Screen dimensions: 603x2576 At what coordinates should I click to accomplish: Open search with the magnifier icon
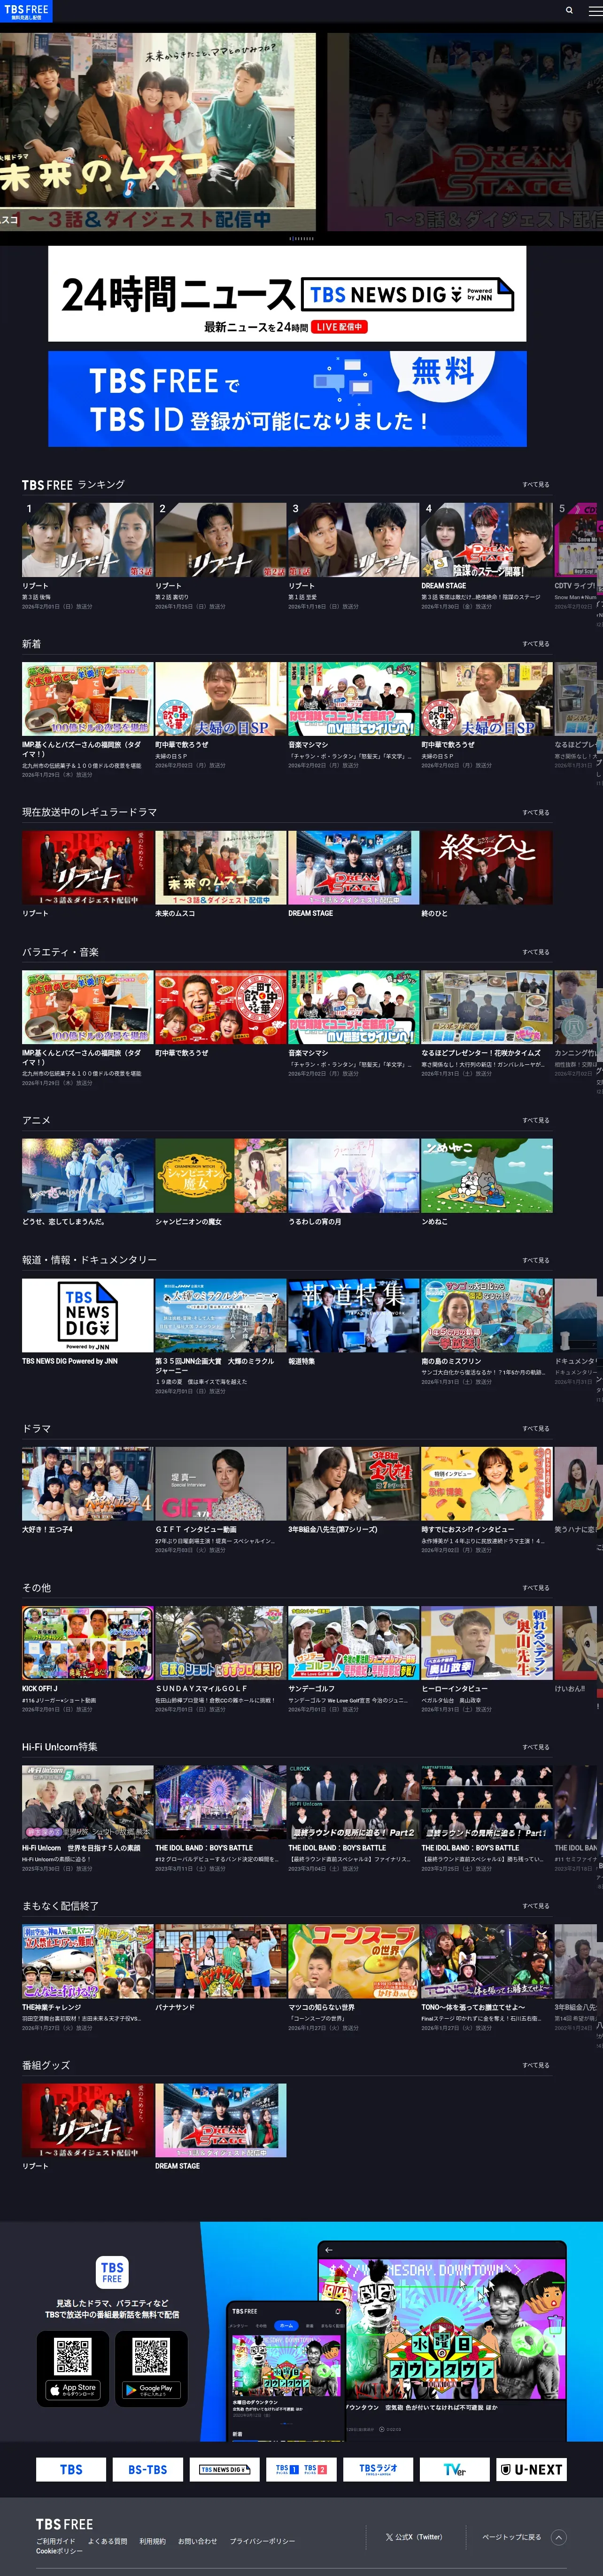(569, 10)
